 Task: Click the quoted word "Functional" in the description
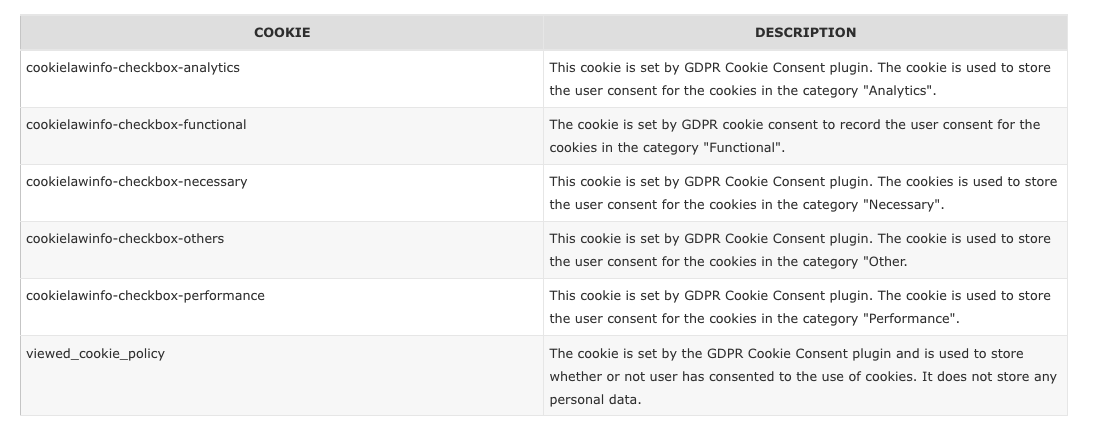tap(744, 148)
